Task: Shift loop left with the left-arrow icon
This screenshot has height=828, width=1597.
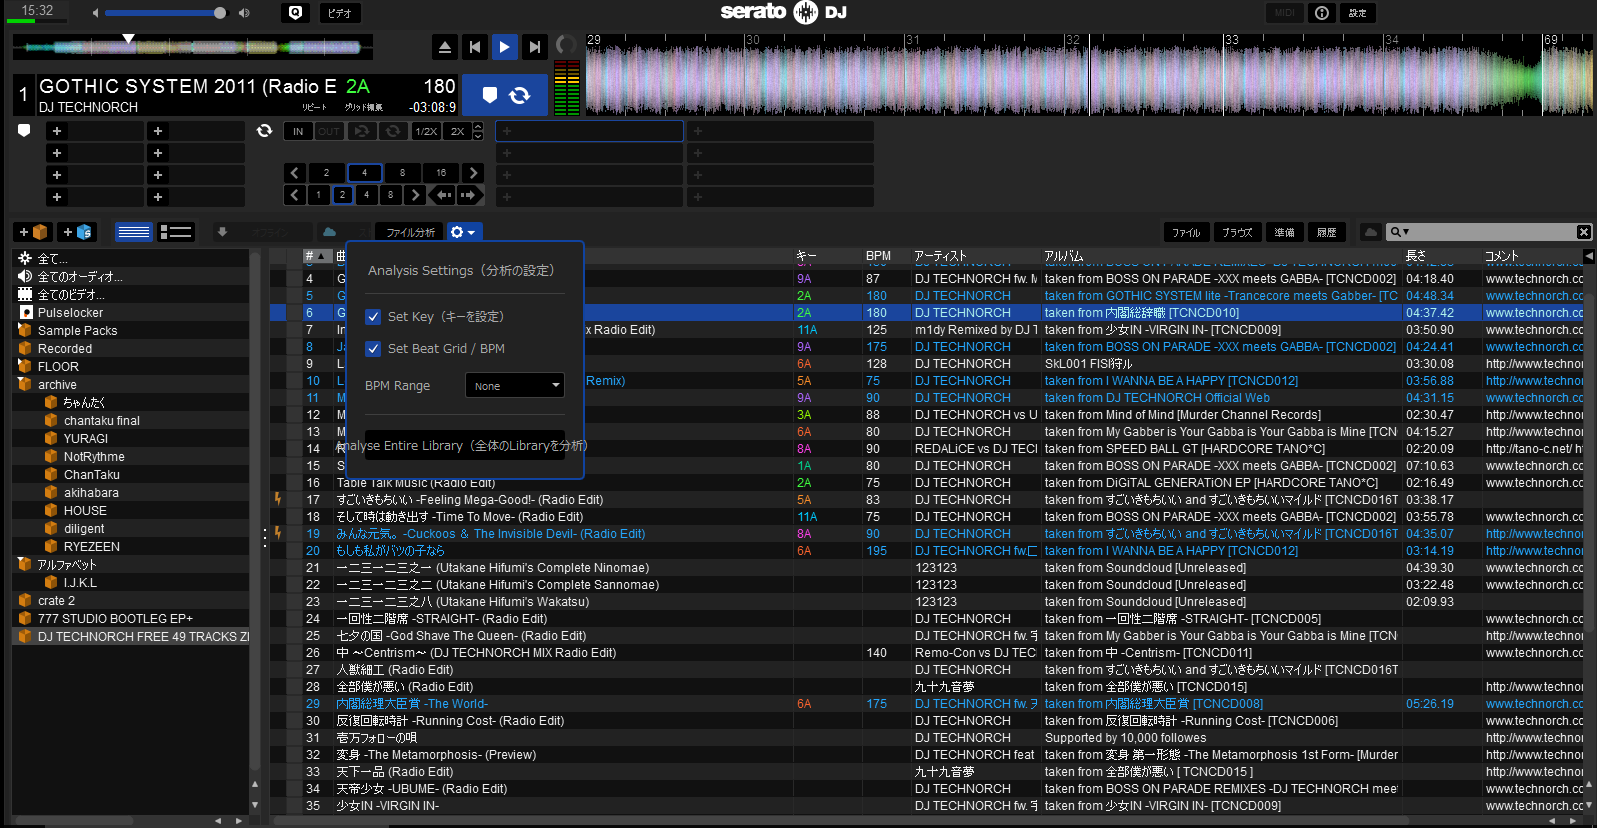Action: click(443, 195)
